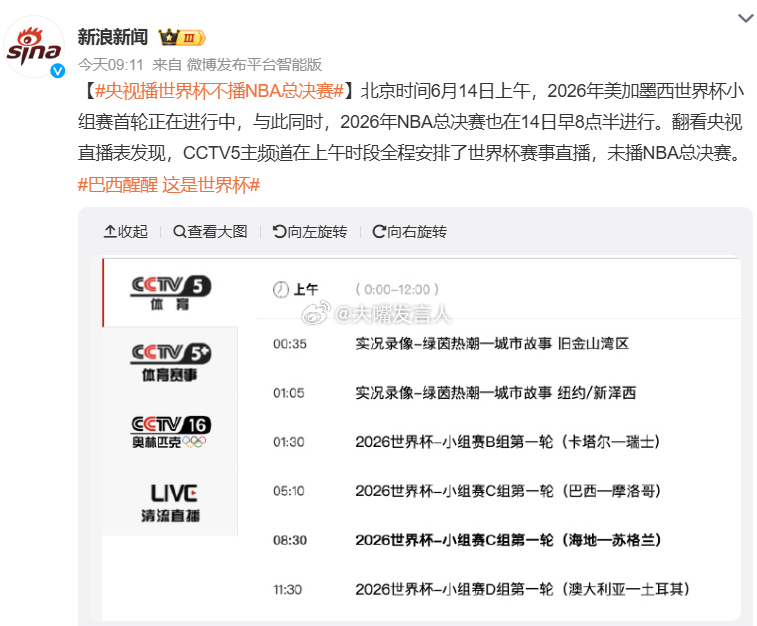Rotate image right with 向右旋转
Viewport: 757px width, 626px height.
click(x=409, y=232)
